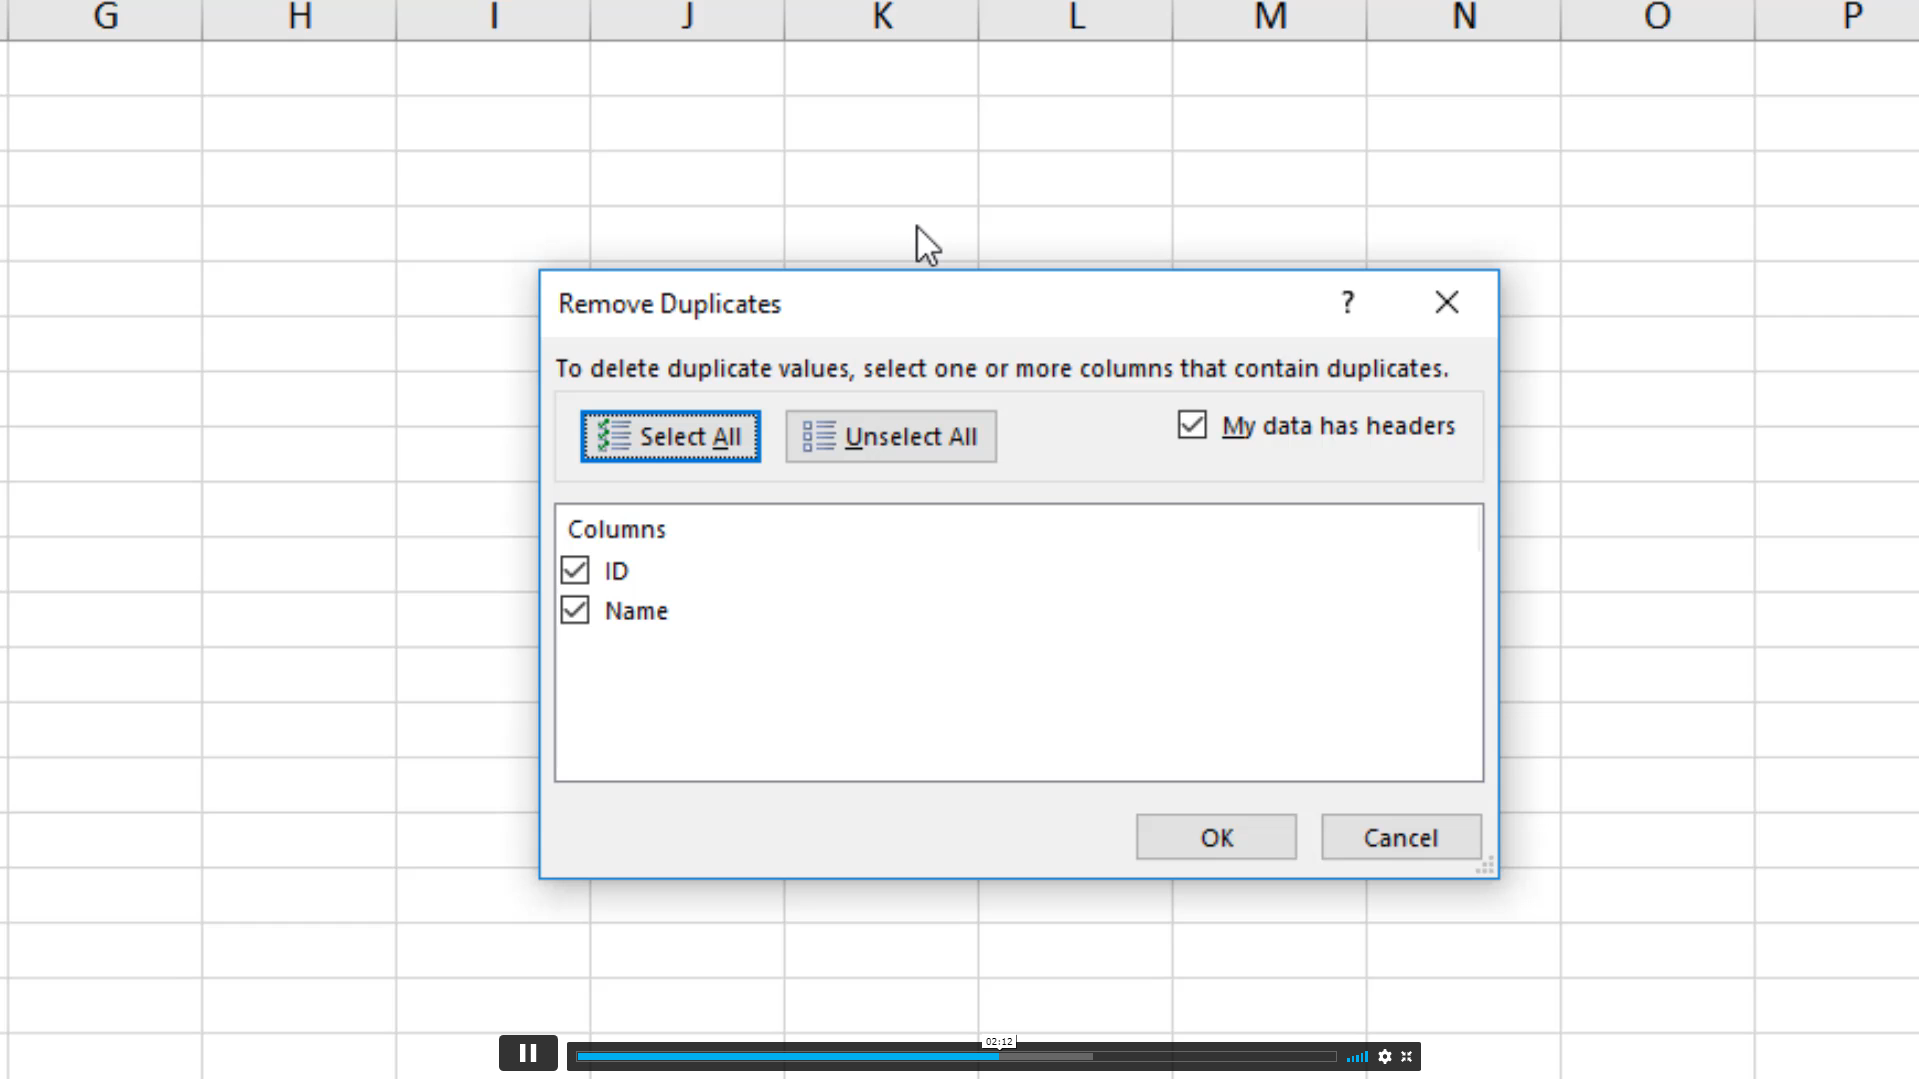Uncheck the Name column checkbox
This screenshot has width=1919, height=1079.
click(575, 610)
